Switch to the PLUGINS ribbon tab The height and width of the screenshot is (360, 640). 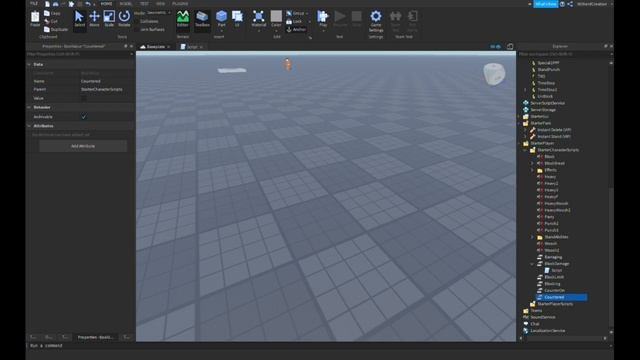[180, 3]
